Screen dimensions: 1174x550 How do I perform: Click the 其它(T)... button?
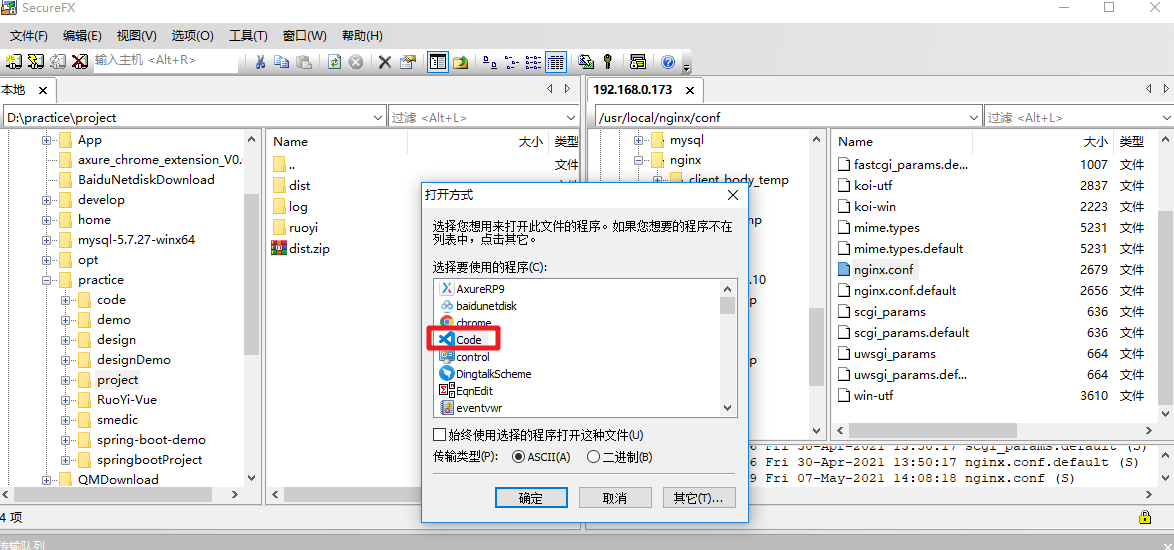click(x=699, y=498)
